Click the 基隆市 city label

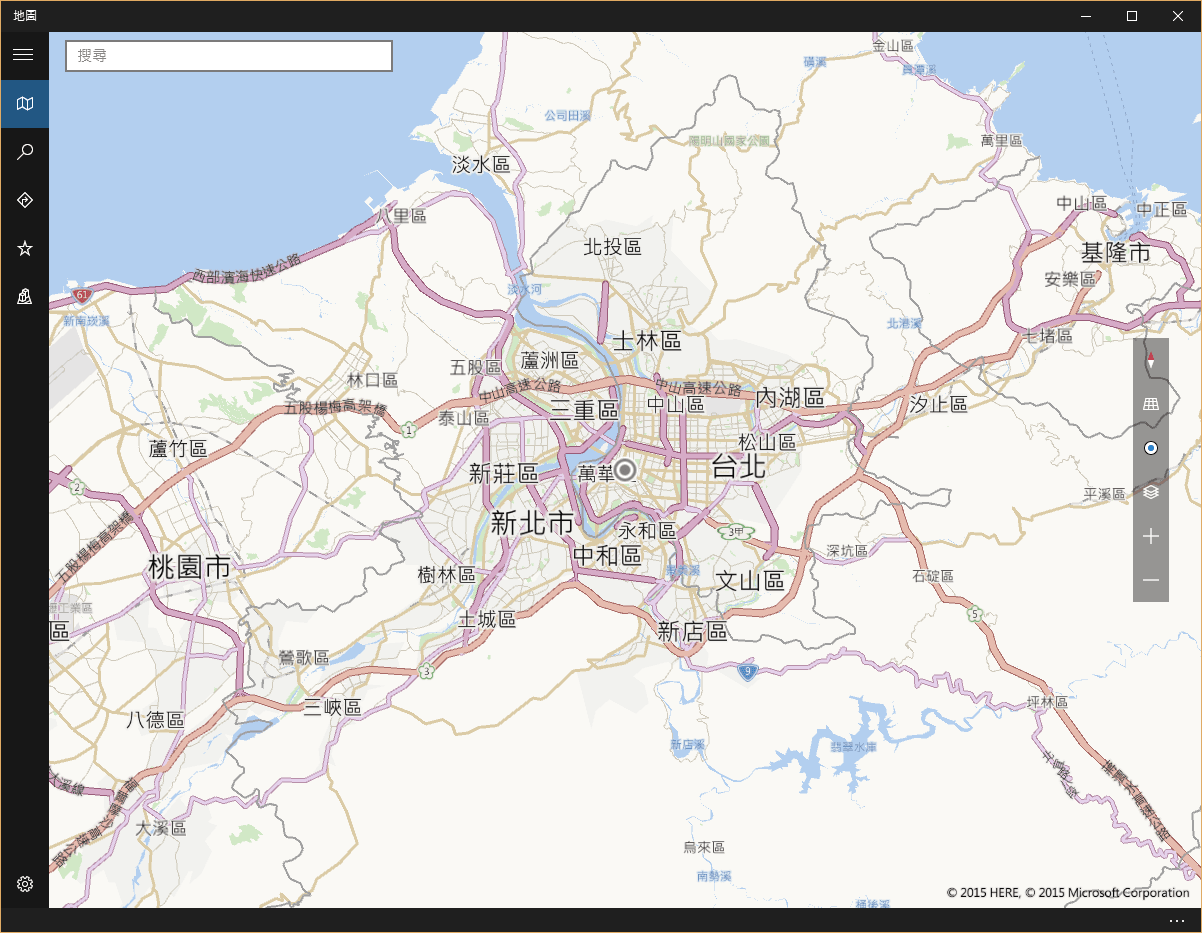[1115, 252]
